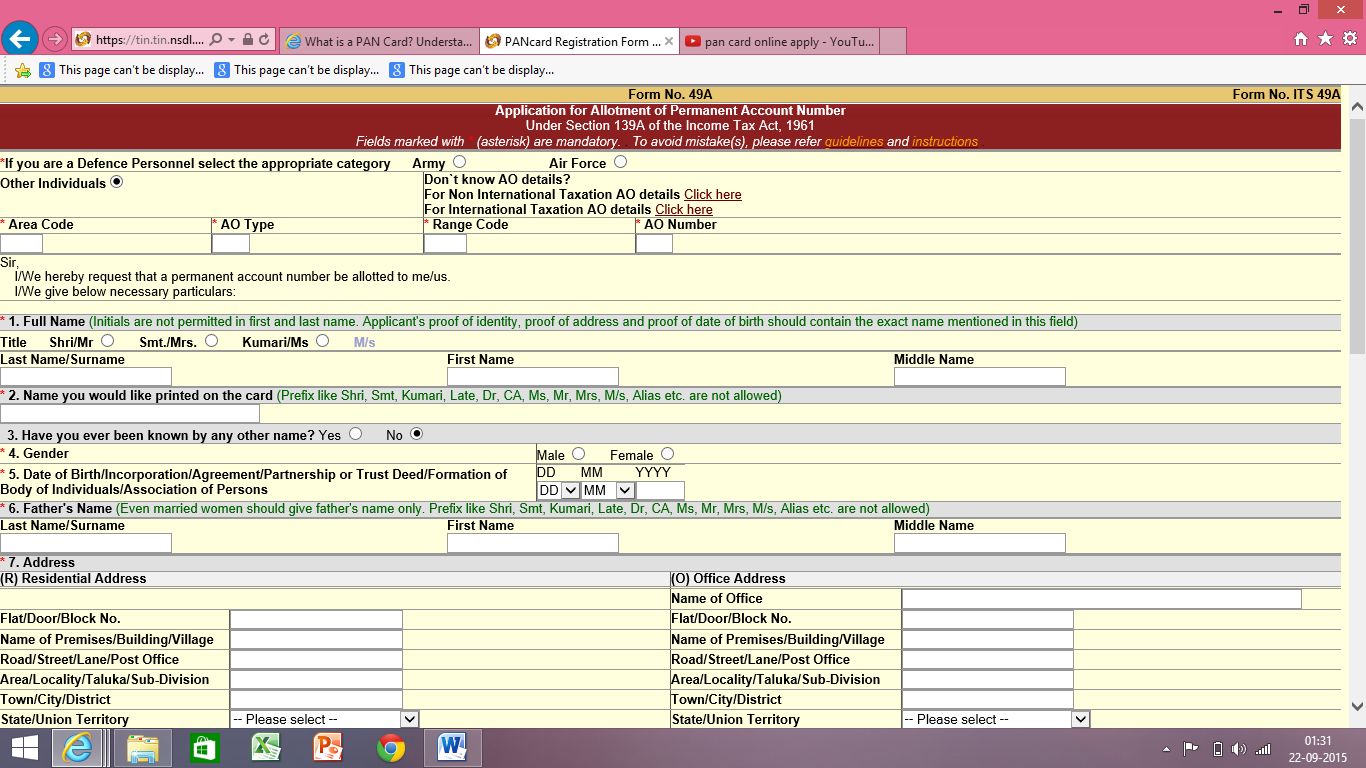Select the Female gender radio button
1366x768 pixels.
[x=667, y=454]
